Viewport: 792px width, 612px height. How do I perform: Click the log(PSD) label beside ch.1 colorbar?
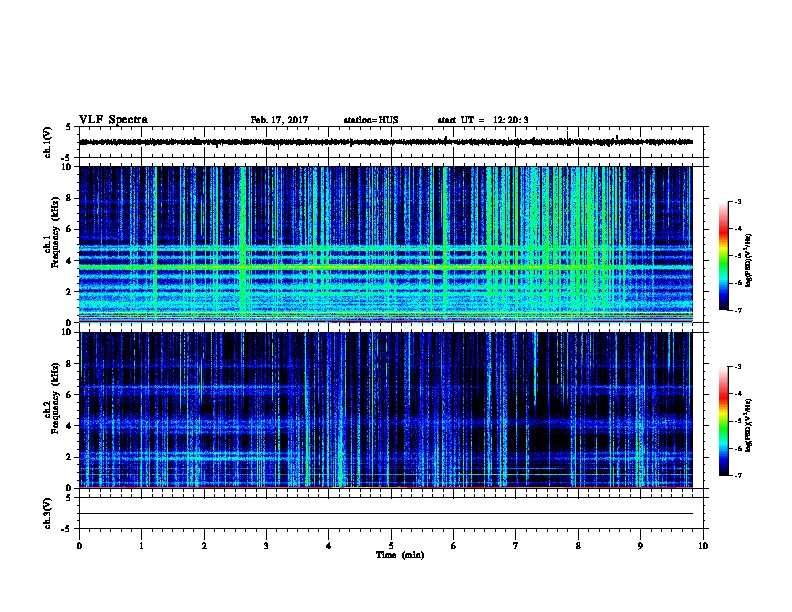(x=748, y=260)
